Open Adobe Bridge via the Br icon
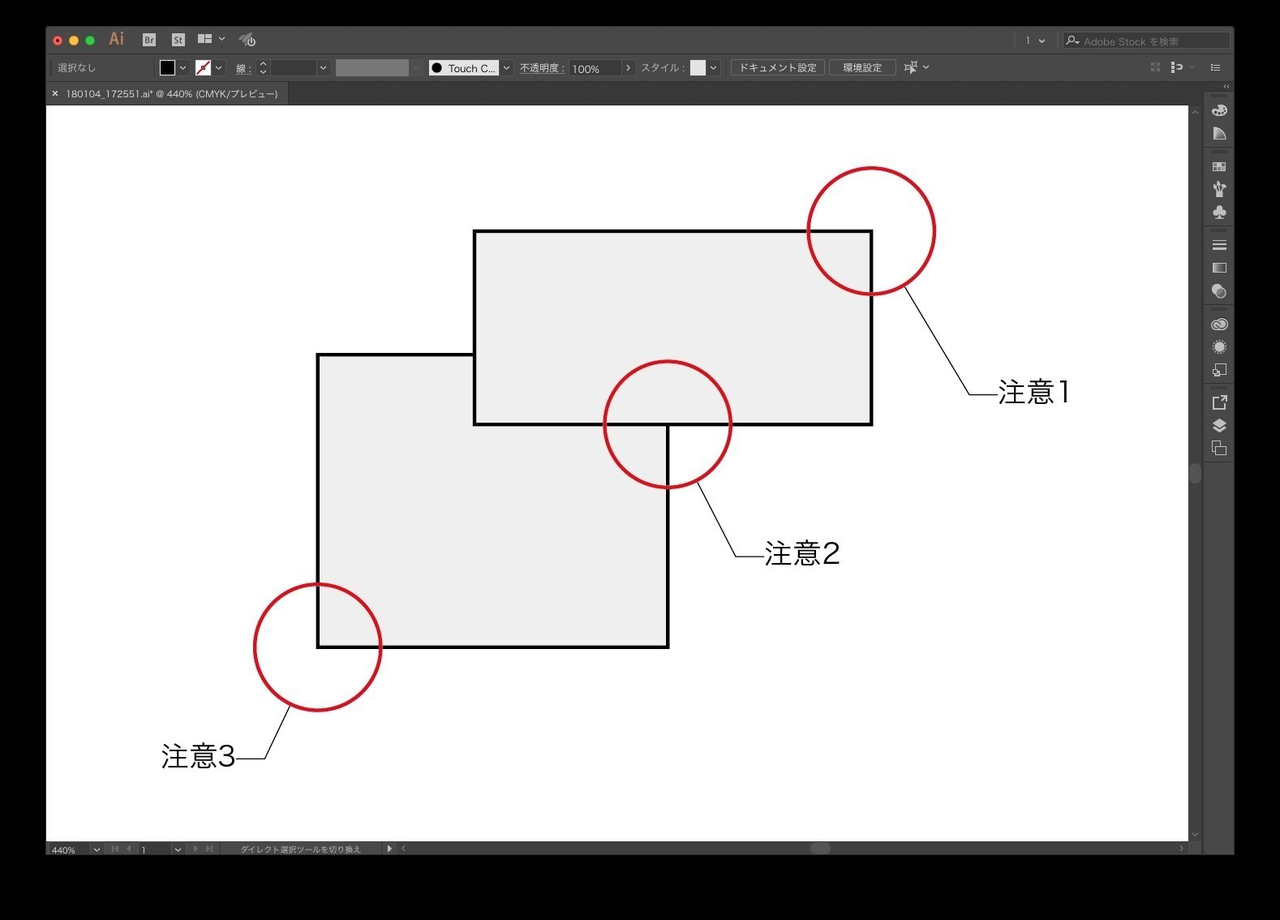 point(149,40)
